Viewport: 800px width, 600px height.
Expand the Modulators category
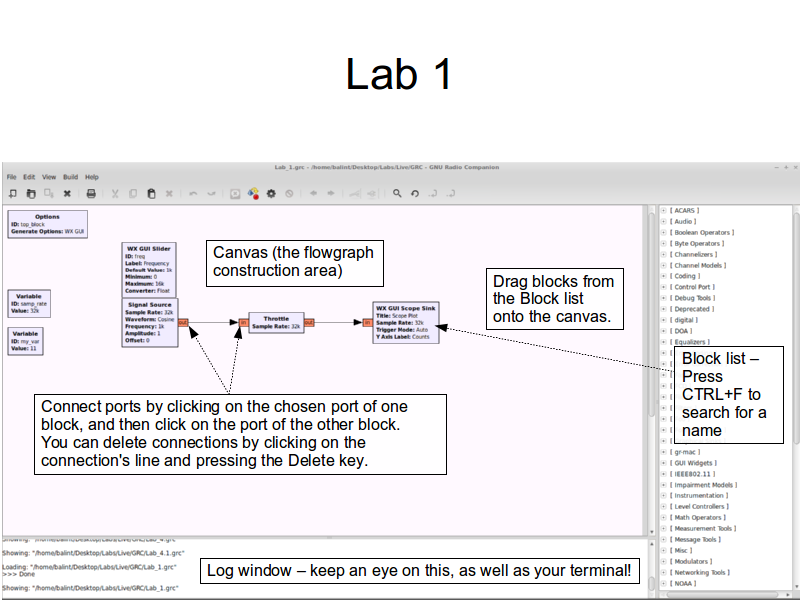pyautogui.click(x=663, y=561)
